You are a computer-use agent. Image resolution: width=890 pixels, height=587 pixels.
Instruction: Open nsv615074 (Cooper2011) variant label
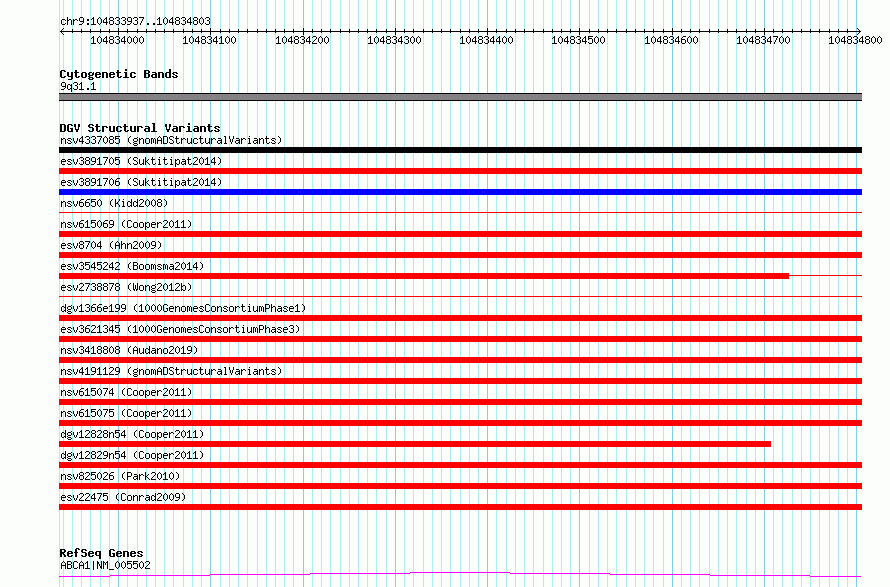[126, 392]
